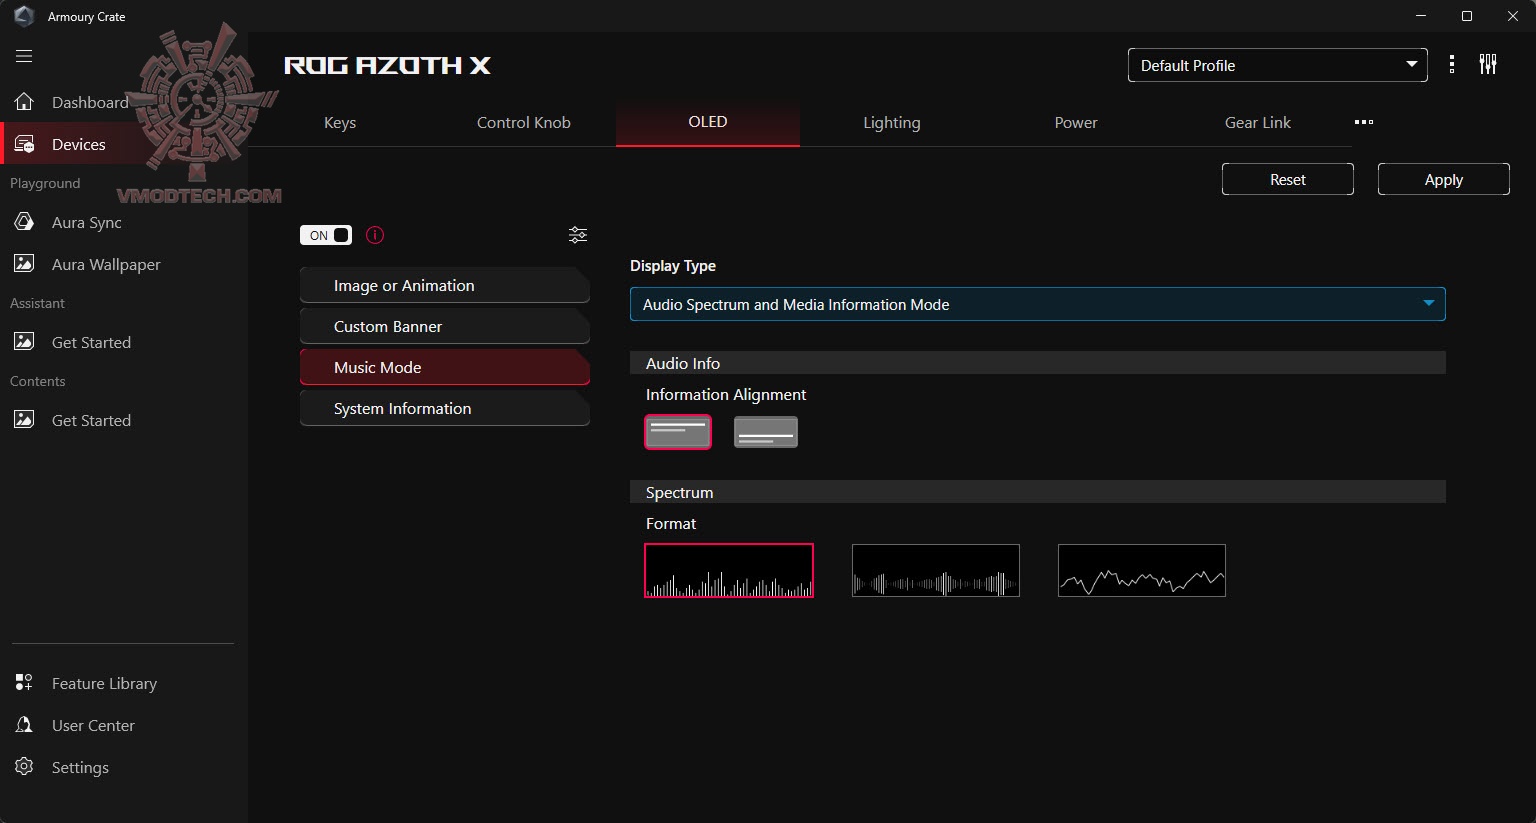Screen dimensions: 1536x823
Task: Select top information alignment option
Action: (x=678, y=432)
